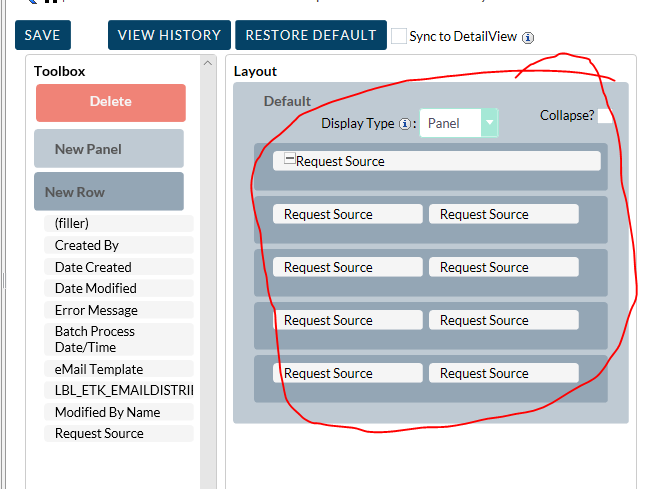Click the Toolbox scroll-up arrow
The image size is (650, 489).
tap(208, 63)
